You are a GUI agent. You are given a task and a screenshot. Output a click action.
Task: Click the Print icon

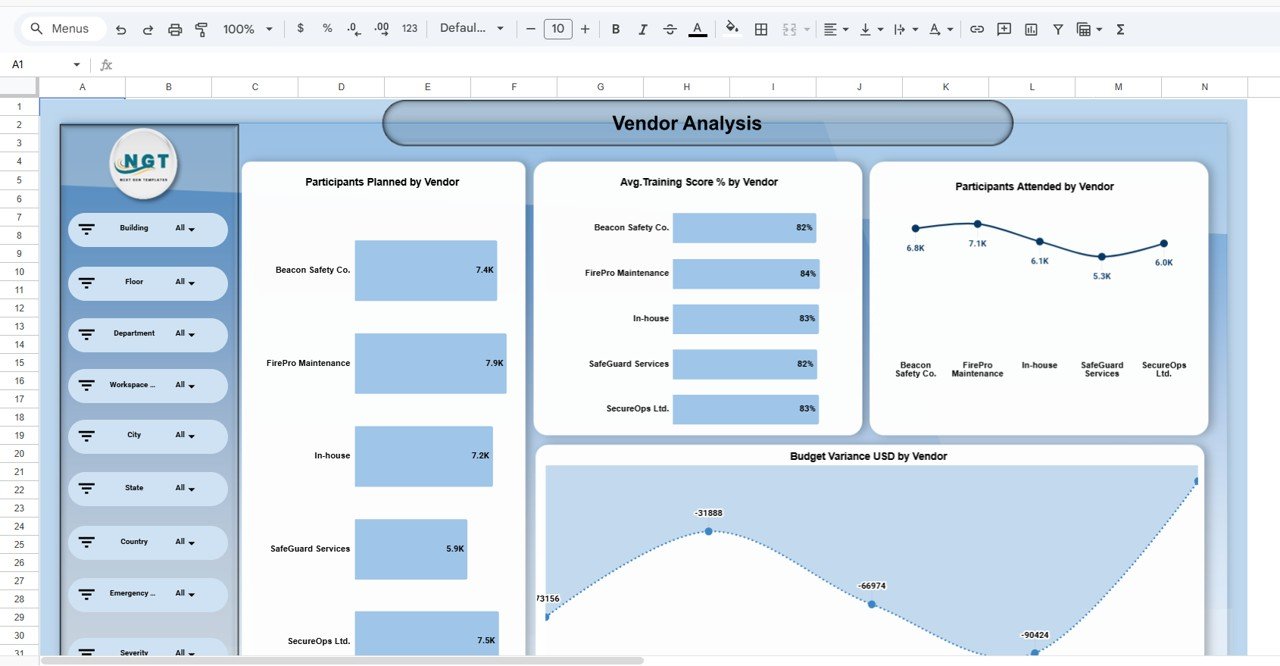(175, 30)
